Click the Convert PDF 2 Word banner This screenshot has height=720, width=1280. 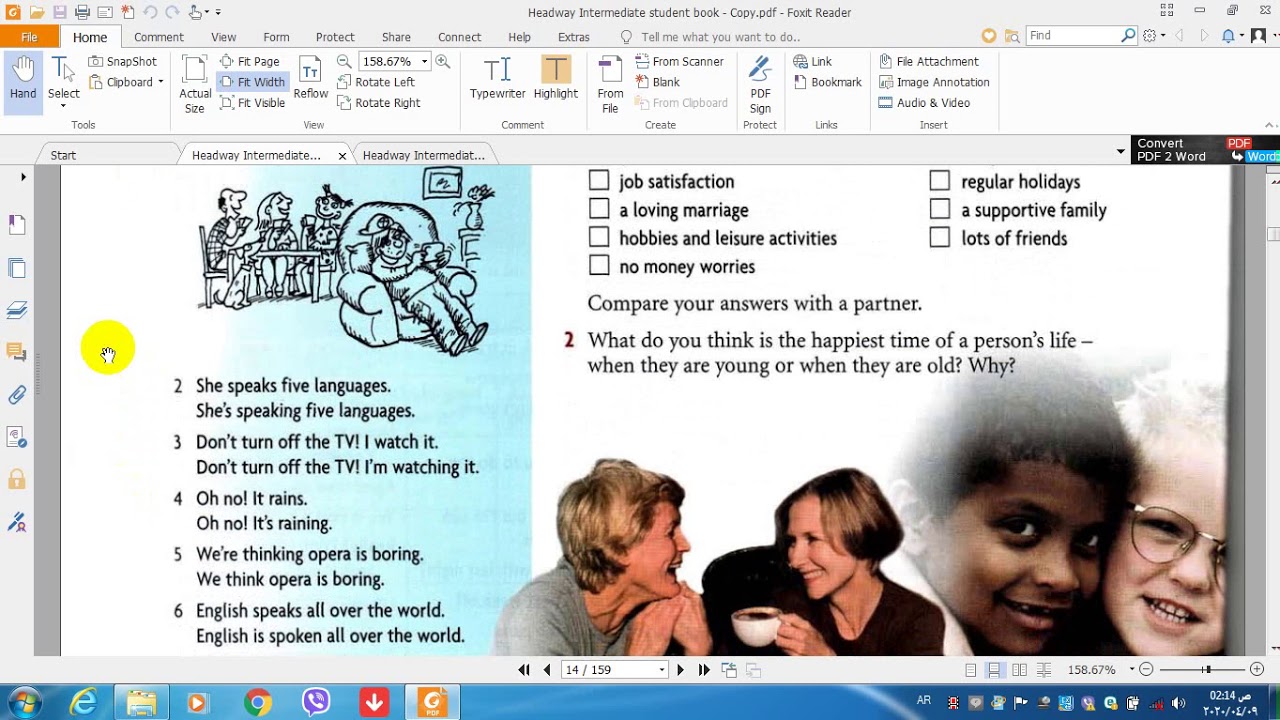(x=1205, y=150)
